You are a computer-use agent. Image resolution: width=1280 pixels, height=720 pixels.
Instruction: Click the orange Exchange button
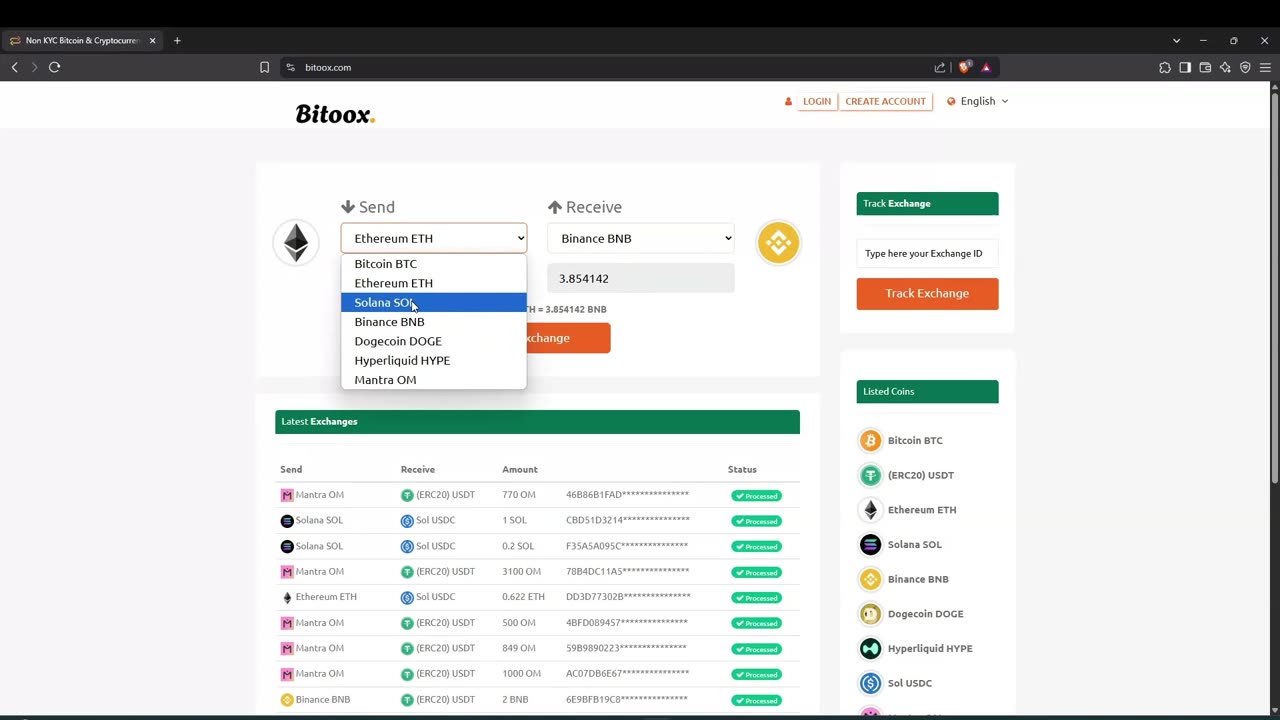pos(568,338)
